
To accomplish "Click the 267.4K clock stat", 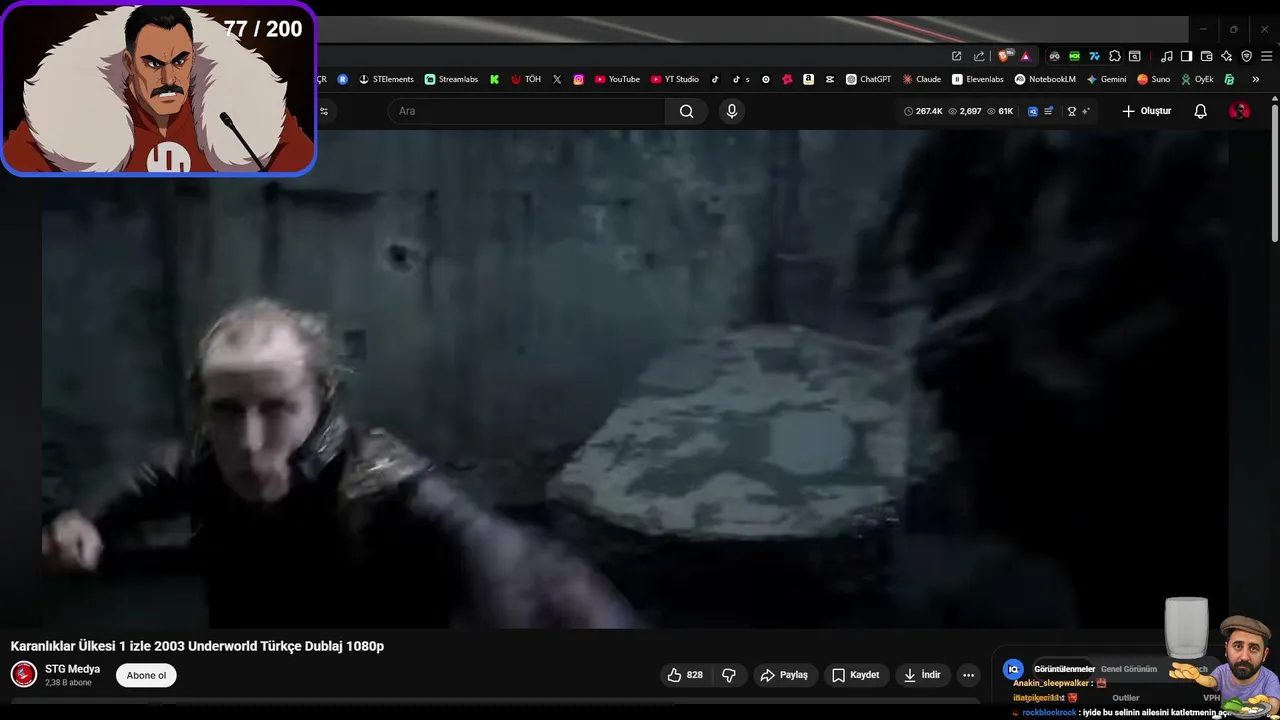I will pos(923,111).
